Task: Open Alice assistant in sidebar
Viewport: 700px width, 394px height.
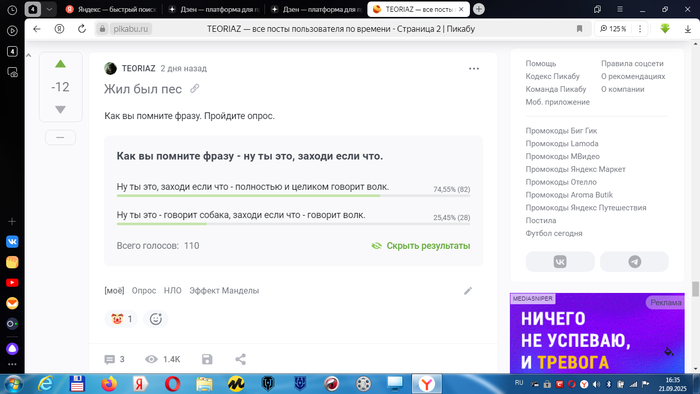Action: point(12,348)
